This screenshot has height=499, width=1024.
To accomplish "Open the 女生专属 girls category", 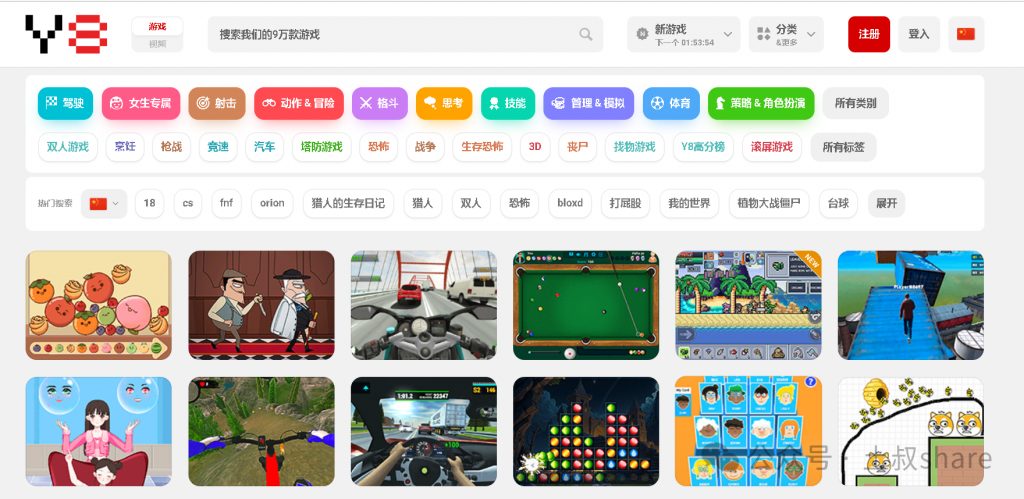I will coord(140,103).
